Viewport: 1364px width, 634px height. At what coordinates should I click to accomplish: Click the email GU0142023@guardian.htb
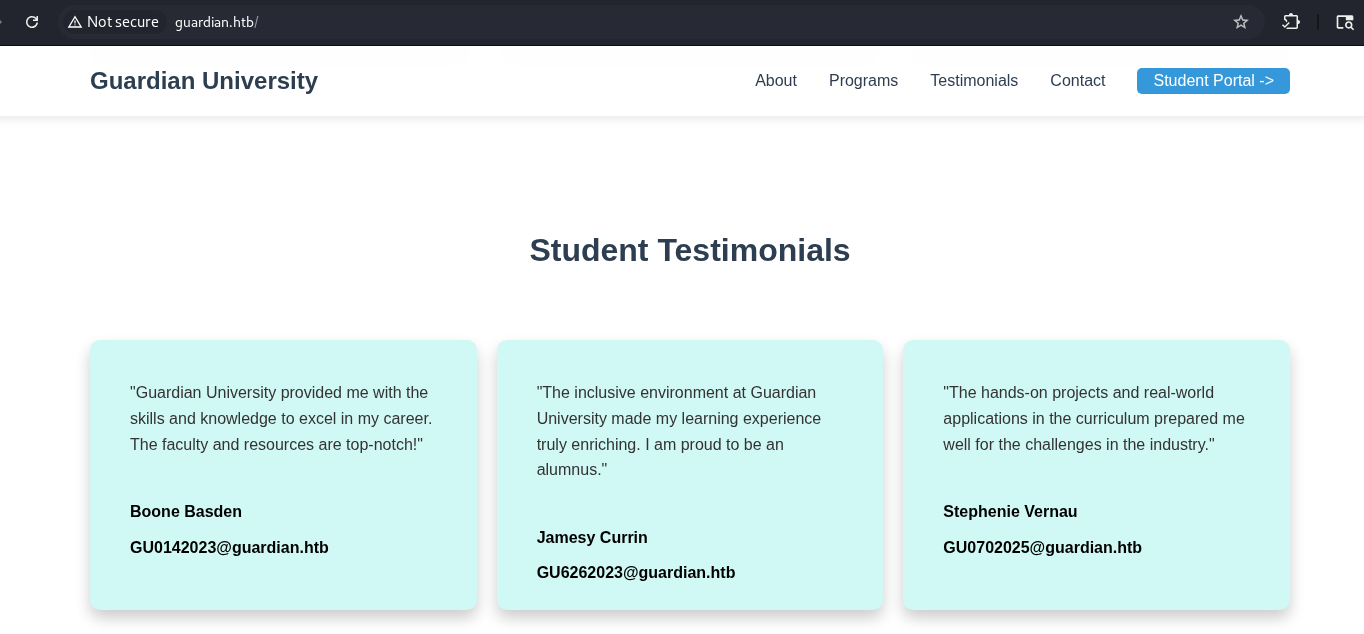pos(229,547)
